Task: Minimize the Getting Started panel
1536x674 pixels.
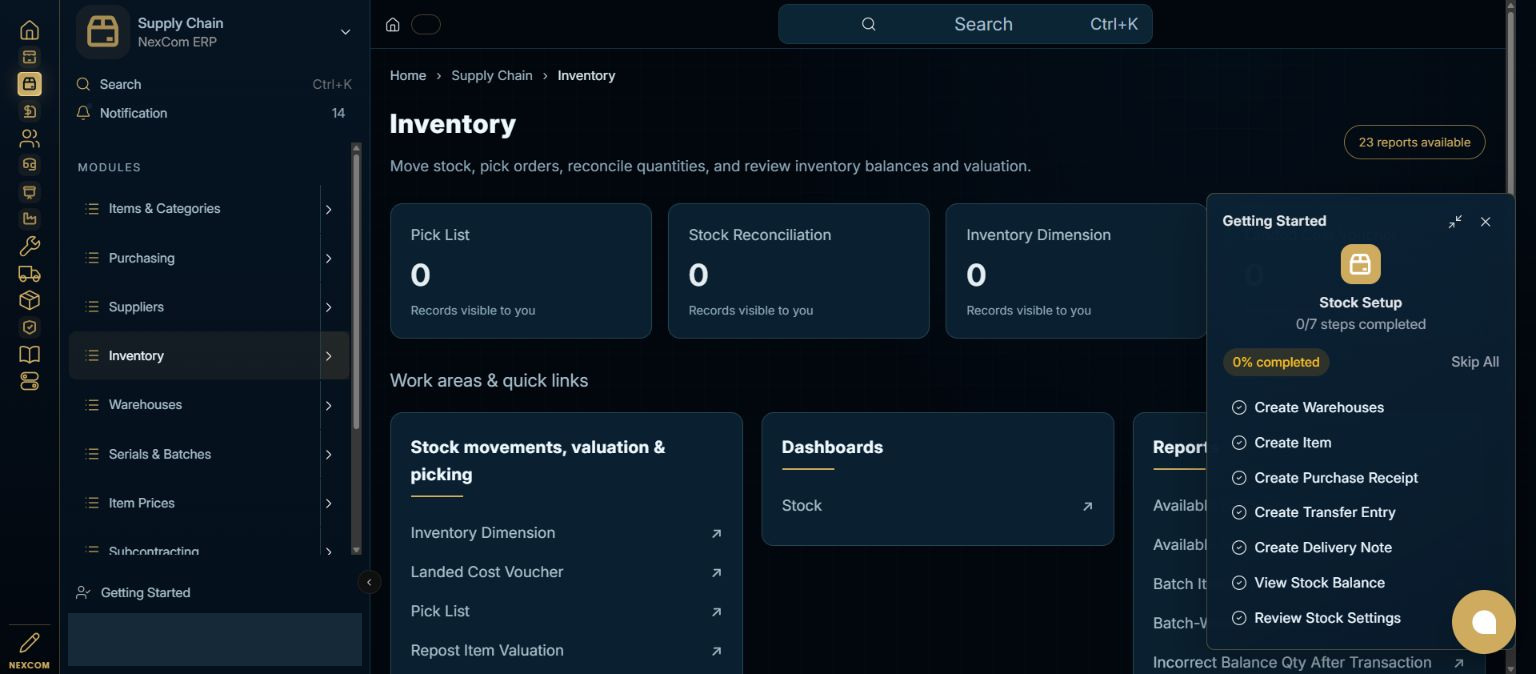Action: click(x=1455, y=221)
